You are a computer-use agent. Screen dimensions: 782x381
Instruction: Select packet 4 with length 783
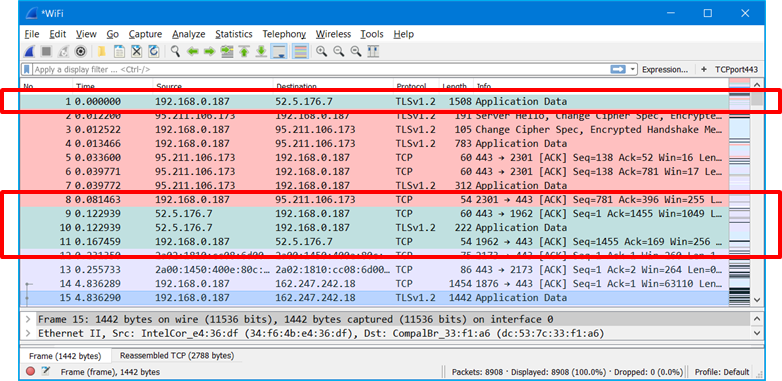tap(374, 144)
